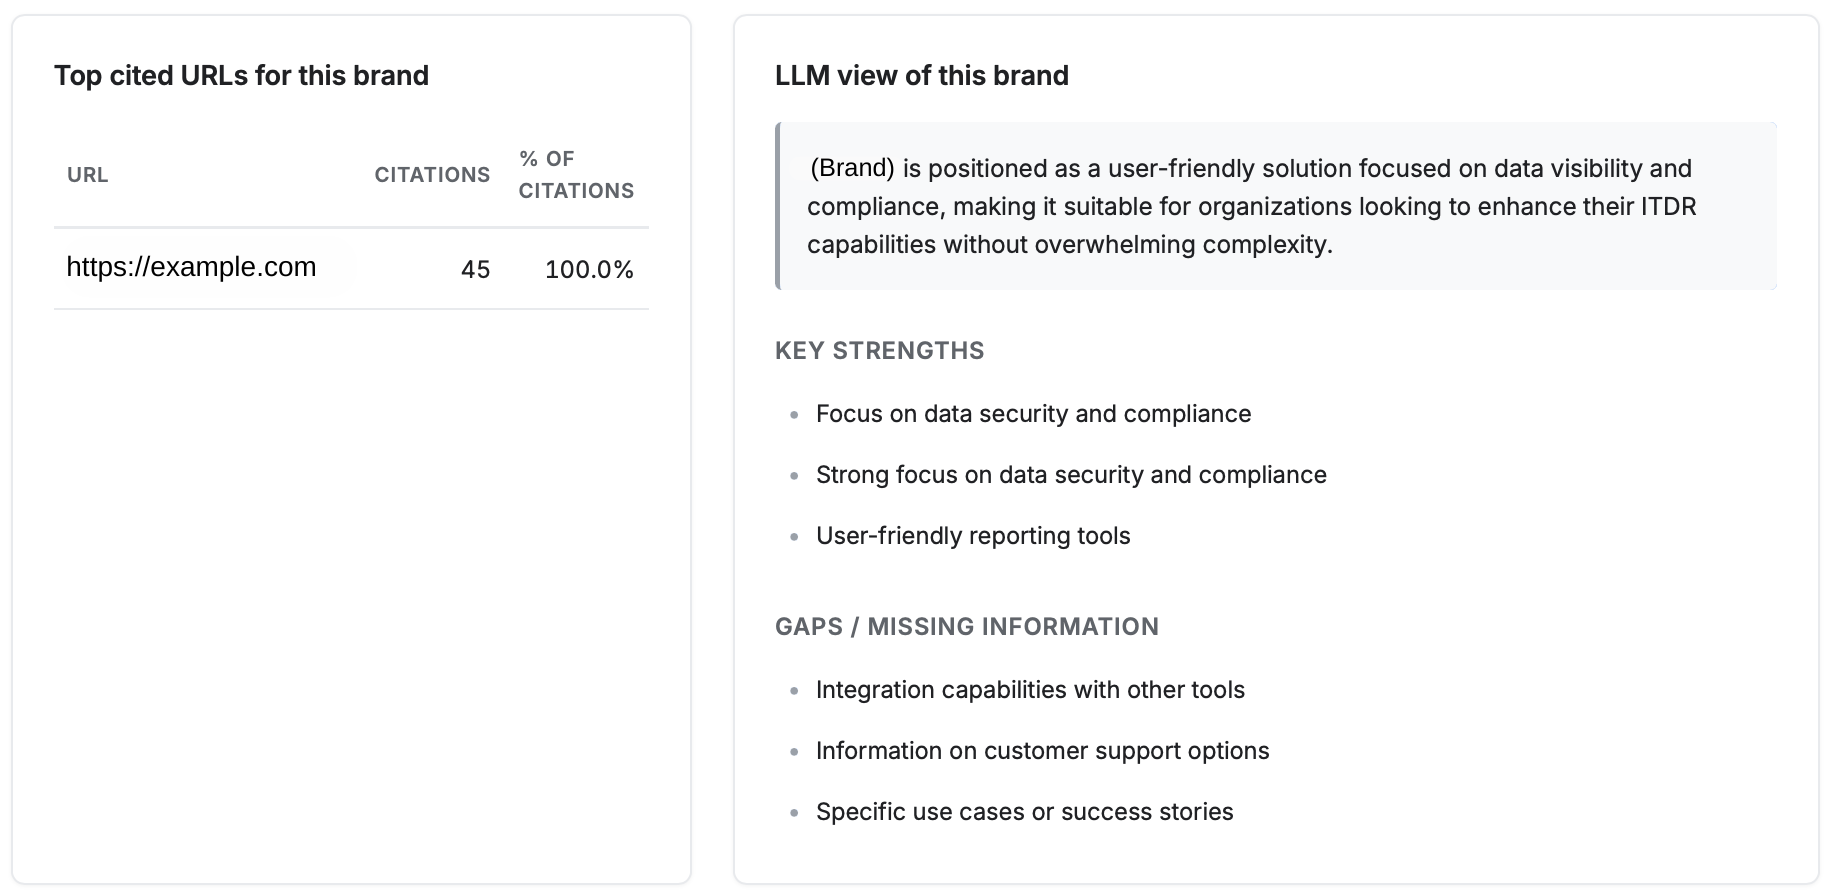The image size is (1830, 896).
Task: Select 'User-friendly reporting tools' bullet
Action: (x=973, y=535)
